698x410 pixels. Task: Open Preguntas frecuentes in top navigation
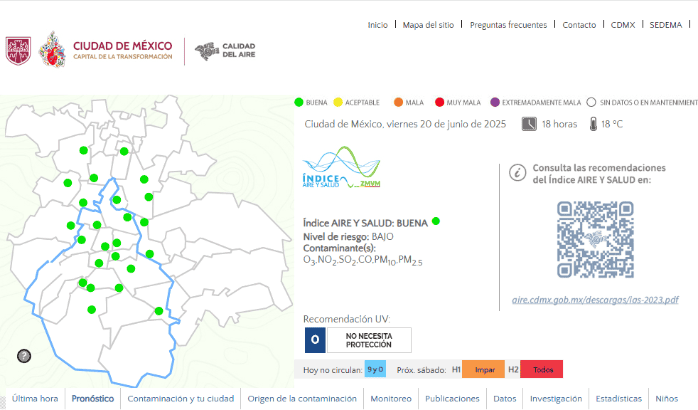click(508, 24)
